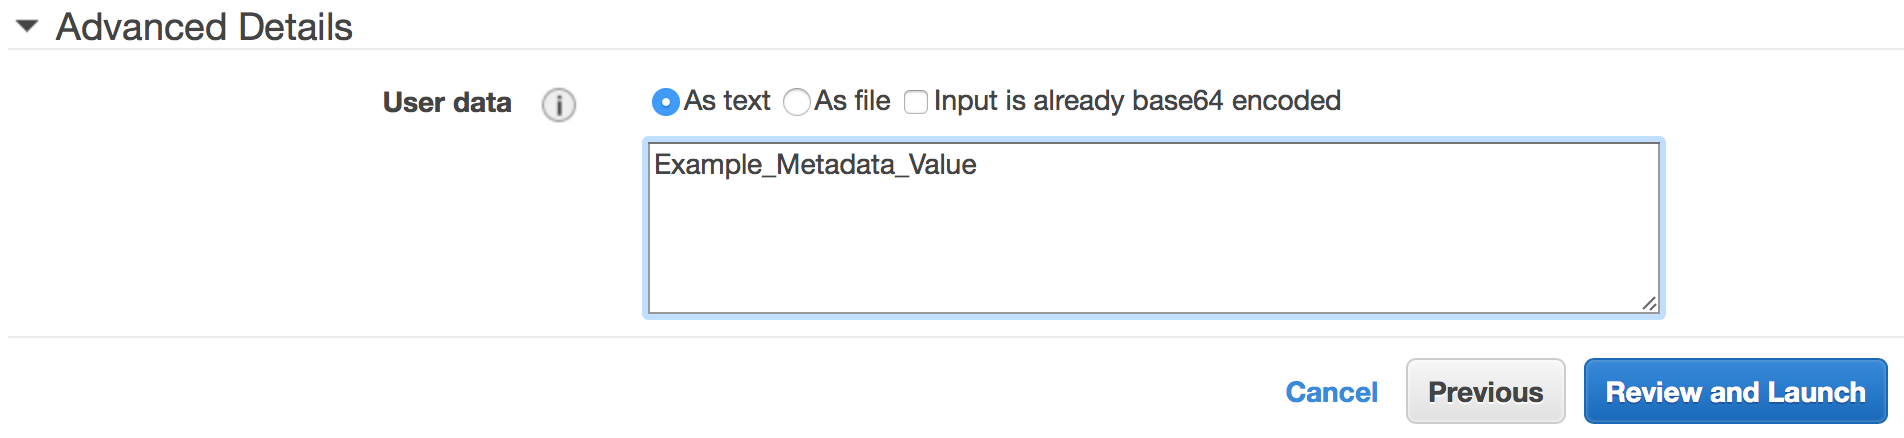
Task: Click the "Input is already base64 encoded" label
Action: [1137, 101]
